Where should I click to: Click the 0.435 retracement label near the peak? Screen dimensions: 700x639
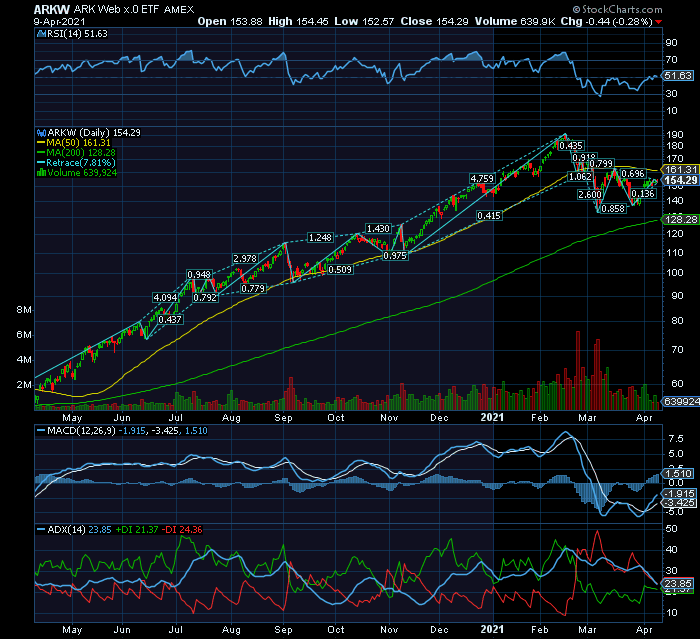571,146
